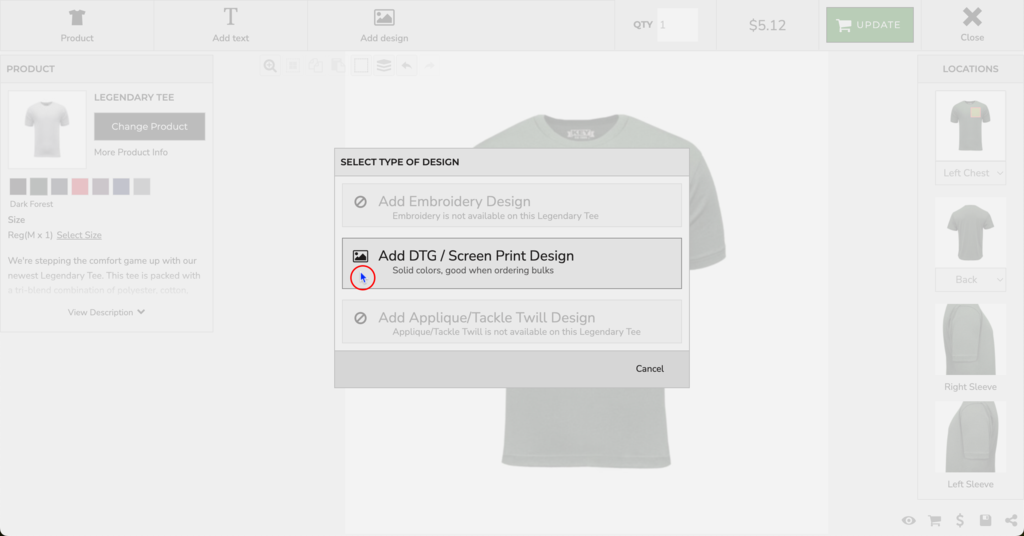
Task: Click the floppy disk save icon
Action: point(986,521)
